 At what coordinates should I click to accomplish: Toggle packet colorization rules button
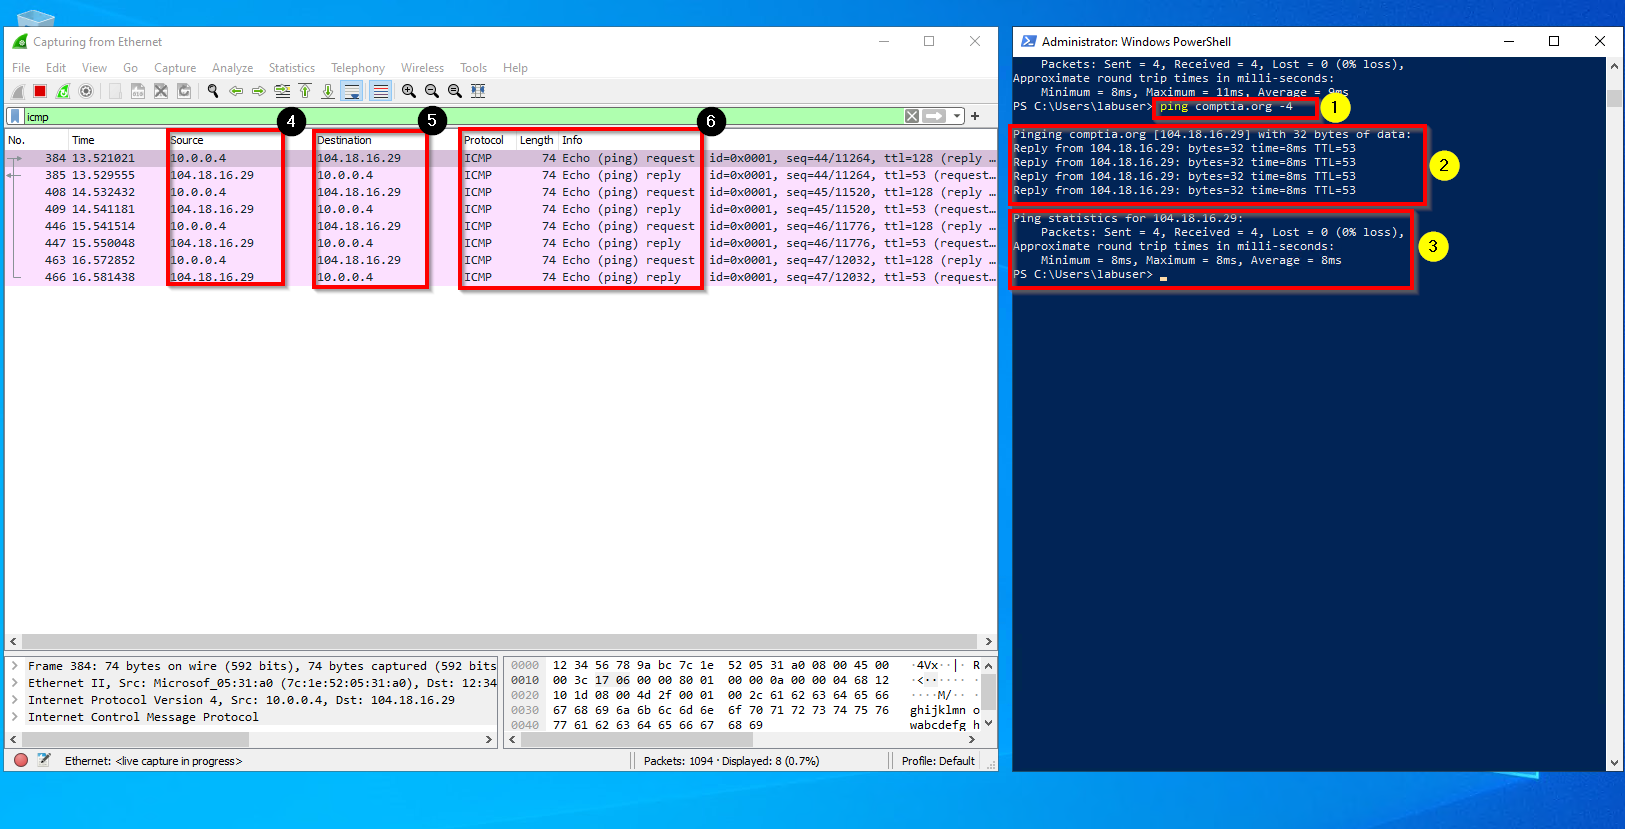381,91
